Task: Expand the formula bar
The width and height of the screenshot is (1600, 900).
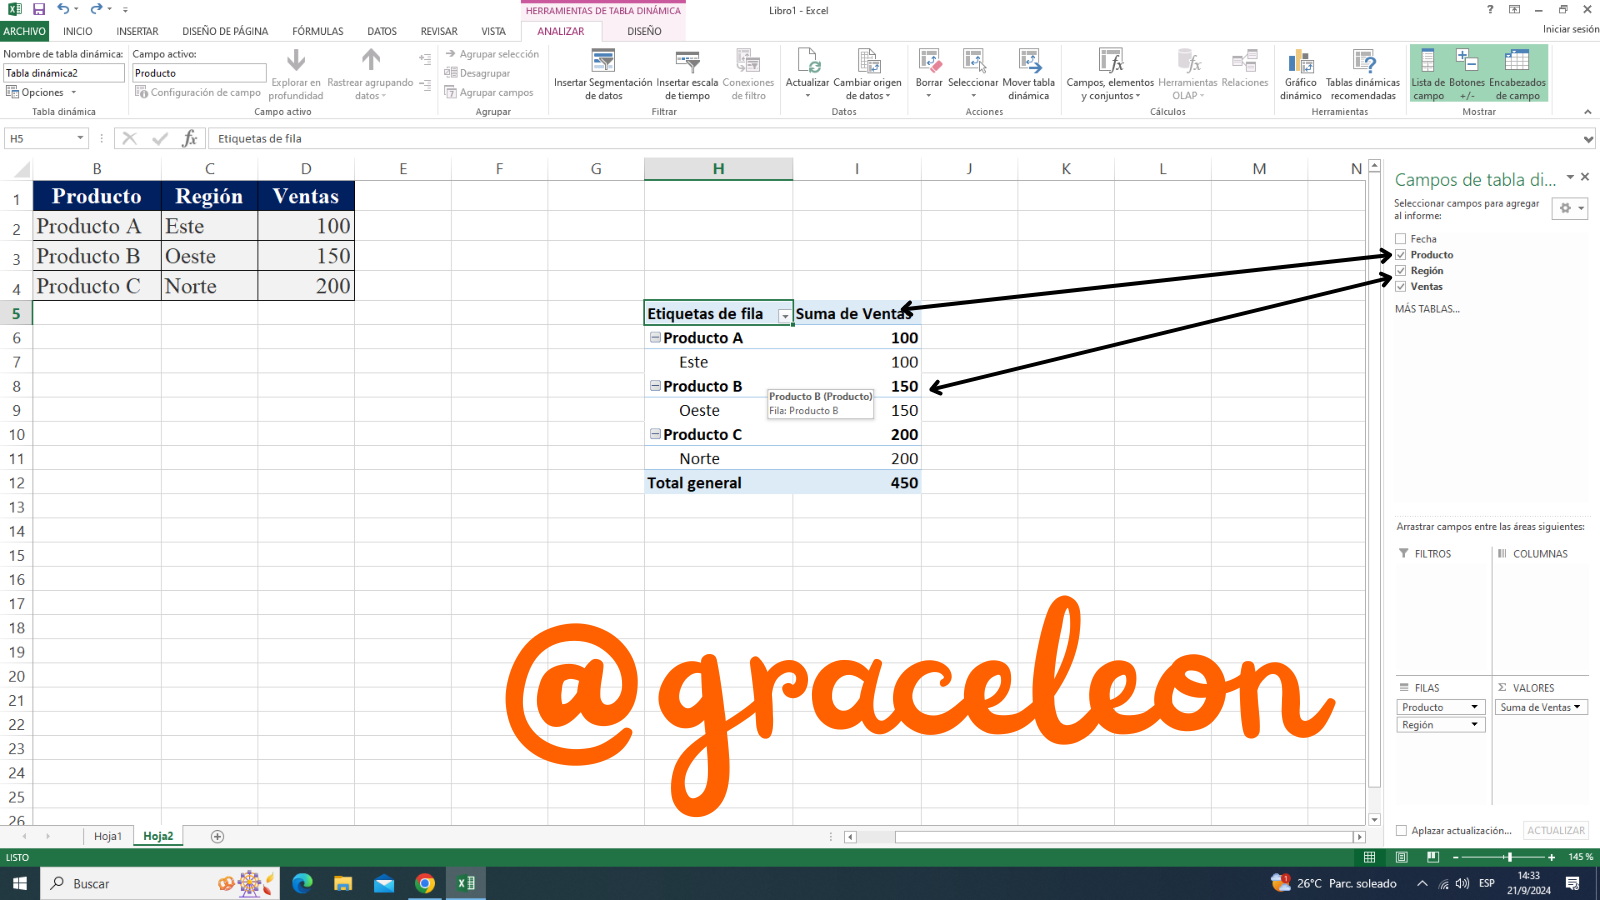Action: click(x=1589, y=139)
